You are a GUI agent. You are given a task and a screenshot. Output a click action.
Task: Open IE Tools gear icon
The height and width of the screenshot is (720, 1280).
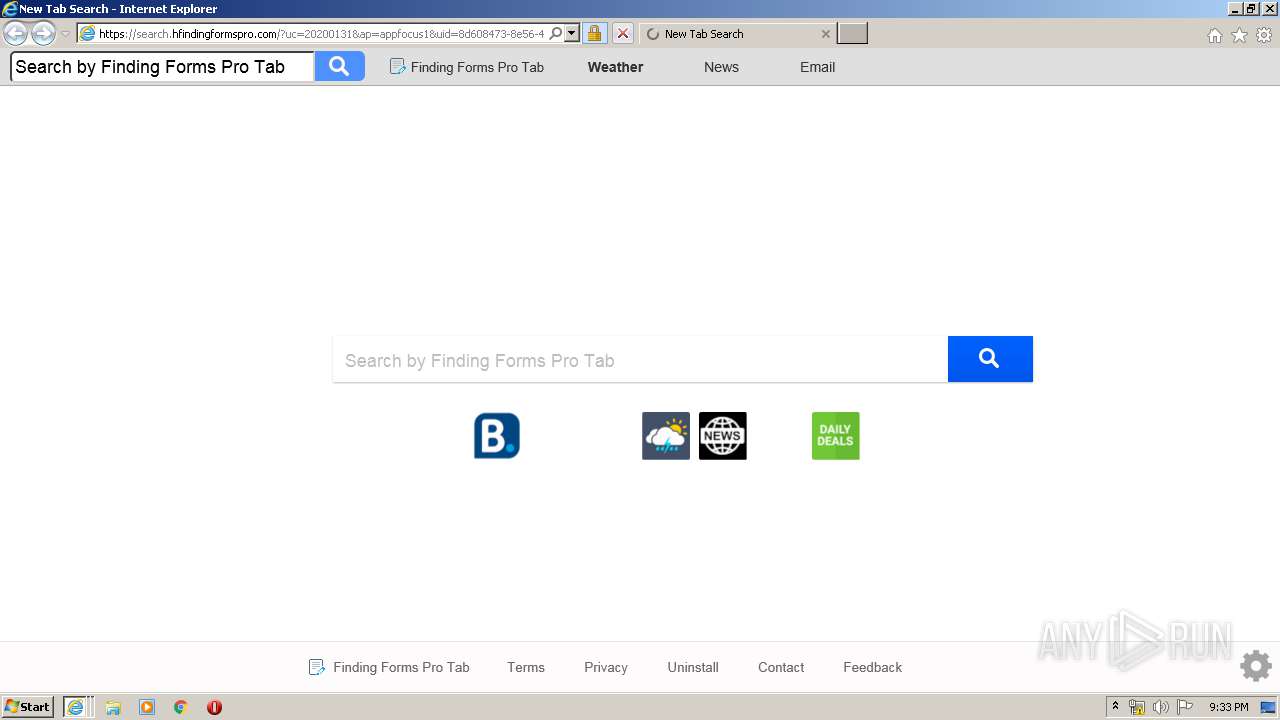(1264, 35)
